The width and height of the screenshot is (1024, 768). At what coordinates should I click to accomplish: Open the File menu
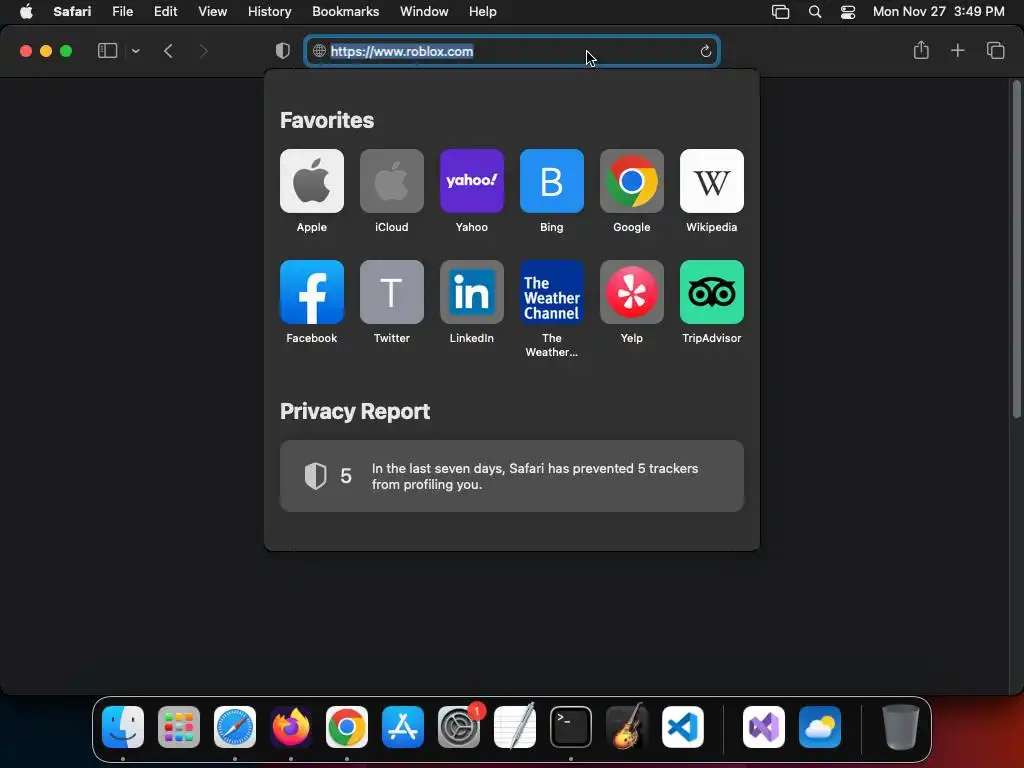(x=122, y=12)
